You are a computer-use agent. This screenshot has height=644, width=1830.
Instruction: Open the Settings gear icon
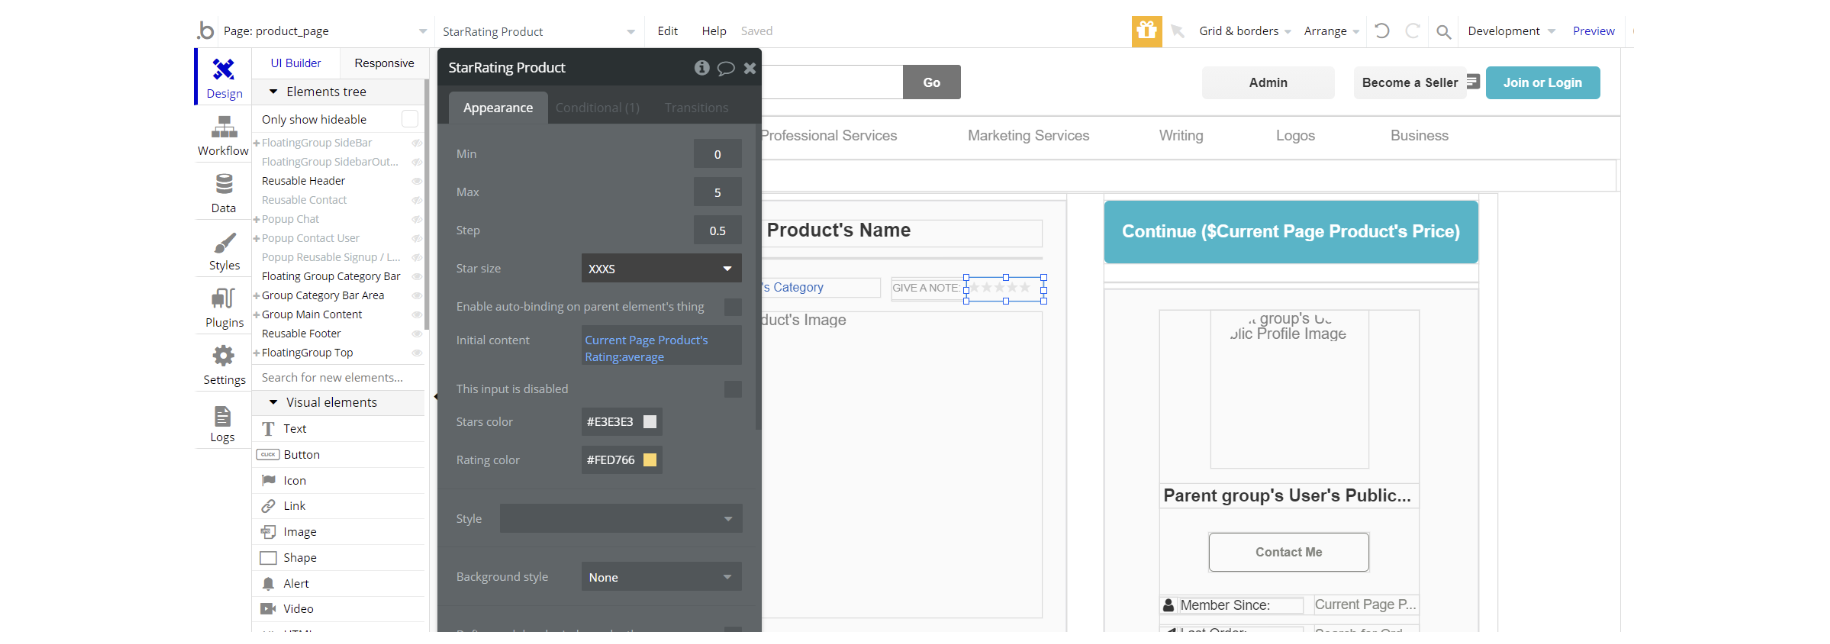224,356
